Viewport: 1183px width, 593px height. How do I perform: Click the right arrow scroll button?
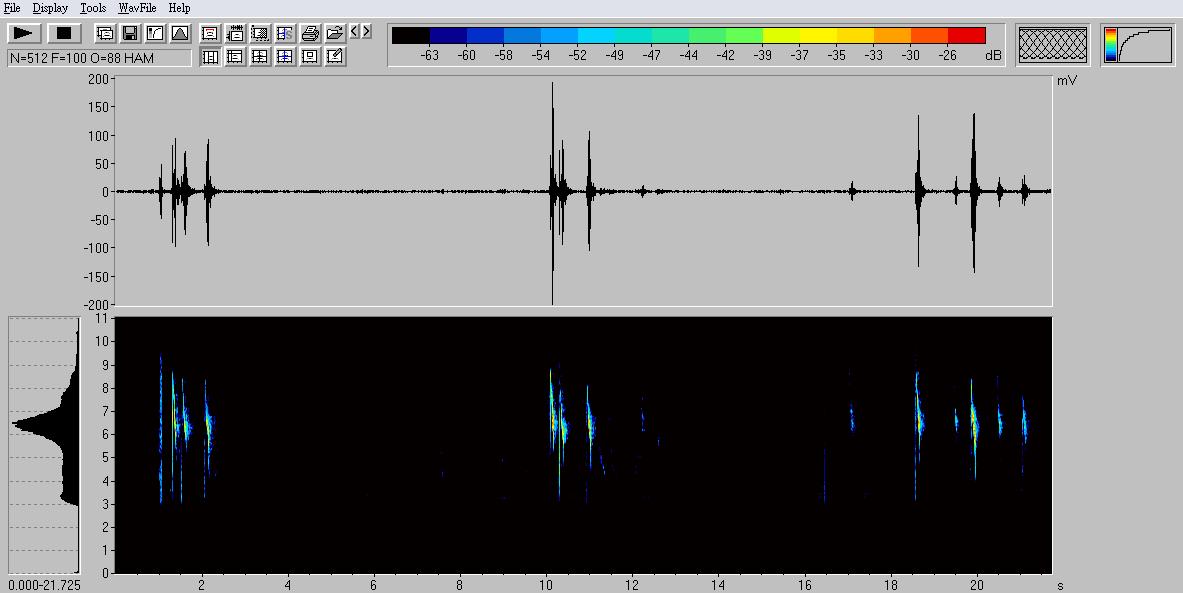tap(367, 32)
